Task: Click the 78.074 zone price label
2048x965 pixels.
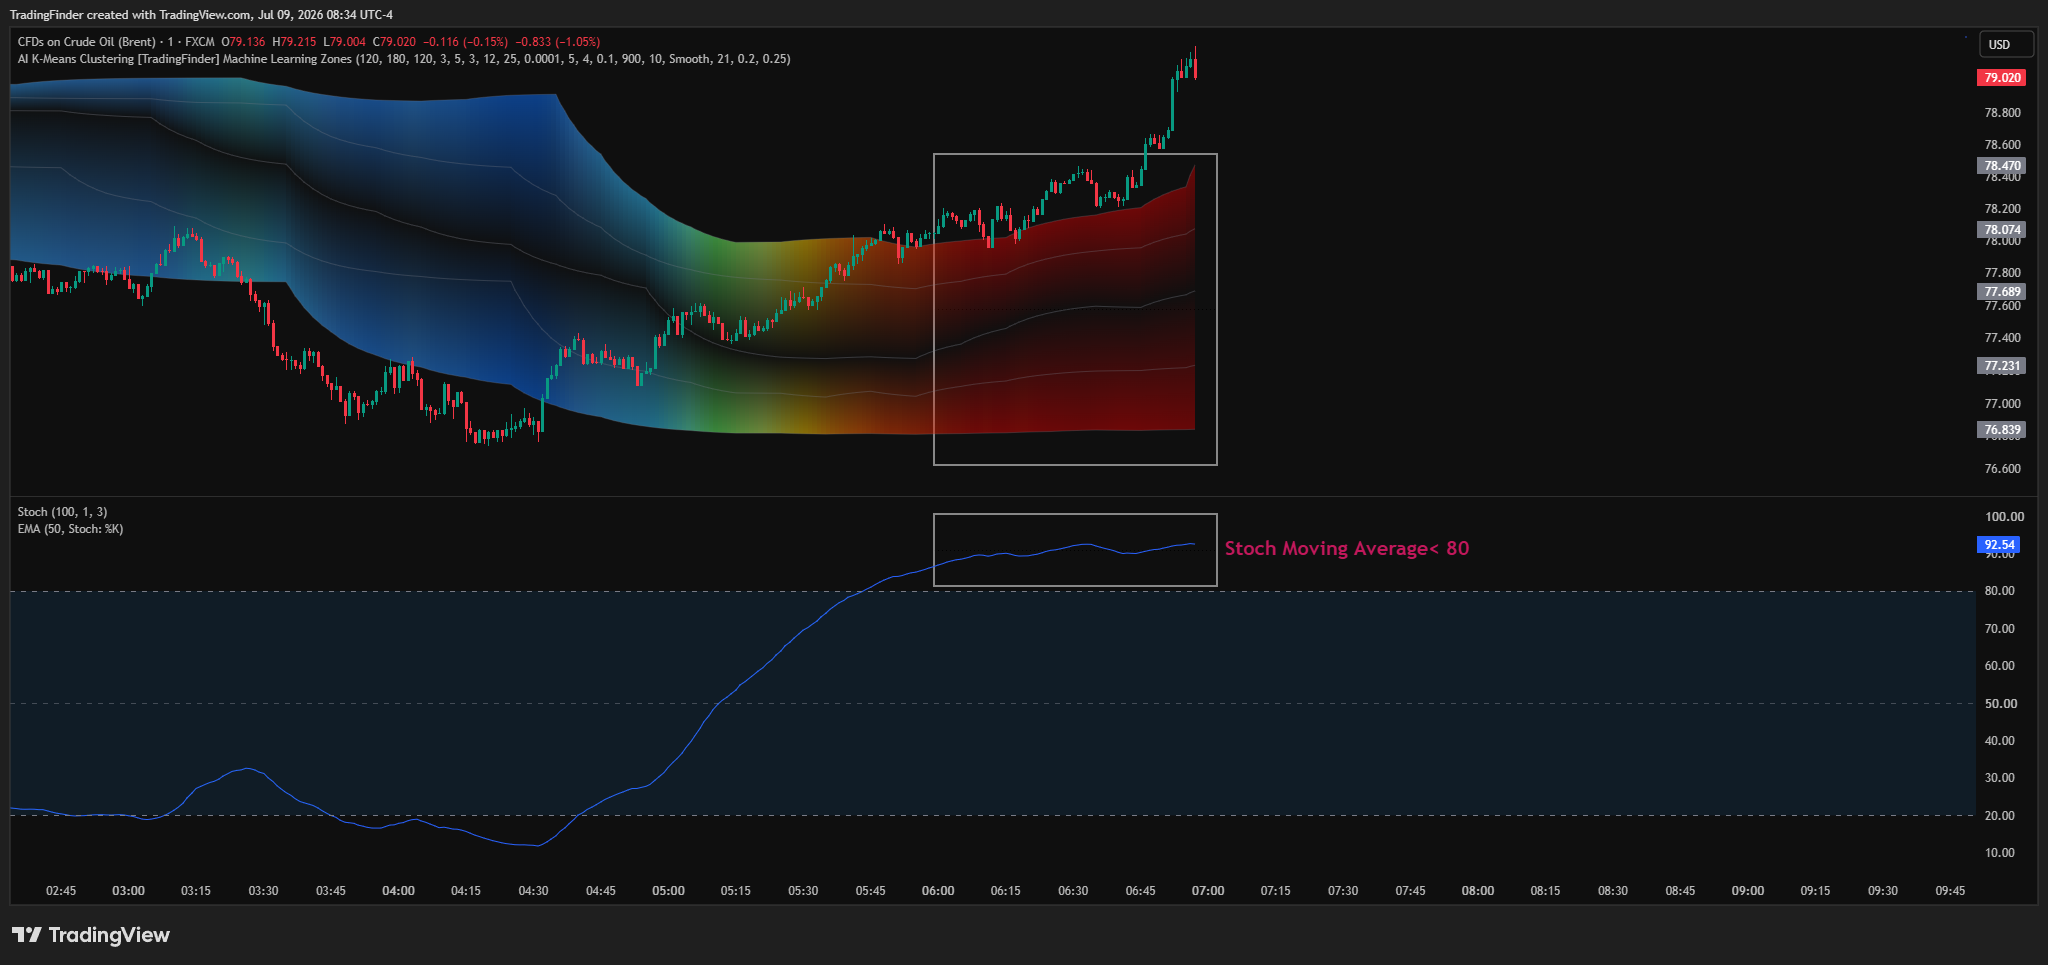Action: (2002, 230)
